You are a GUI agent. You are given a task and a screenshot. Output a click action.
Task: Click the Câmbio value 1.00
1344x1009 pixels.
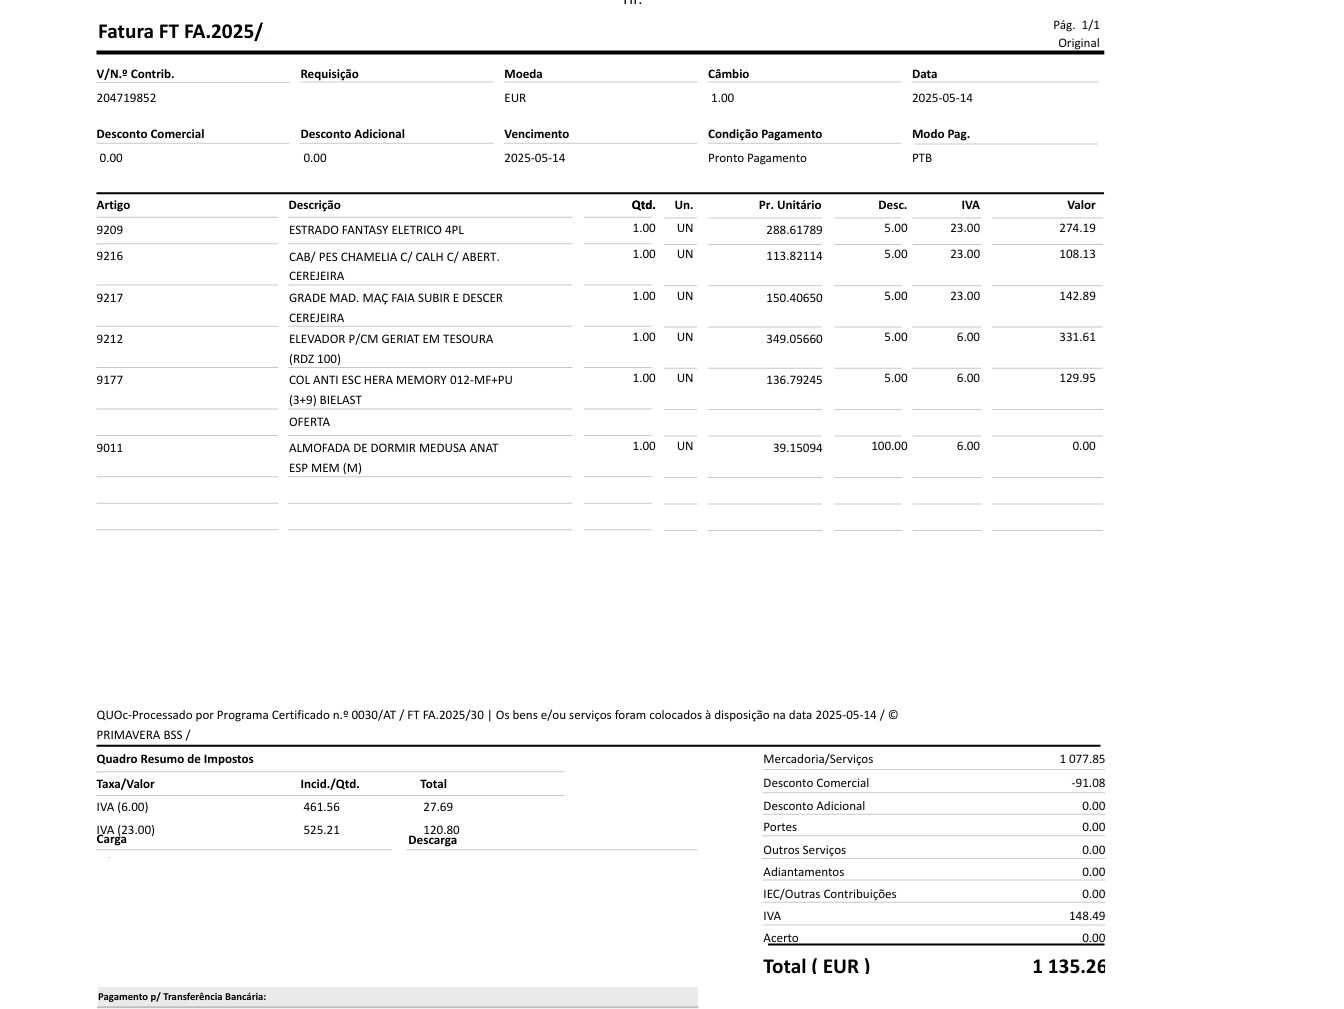point(722,98)
